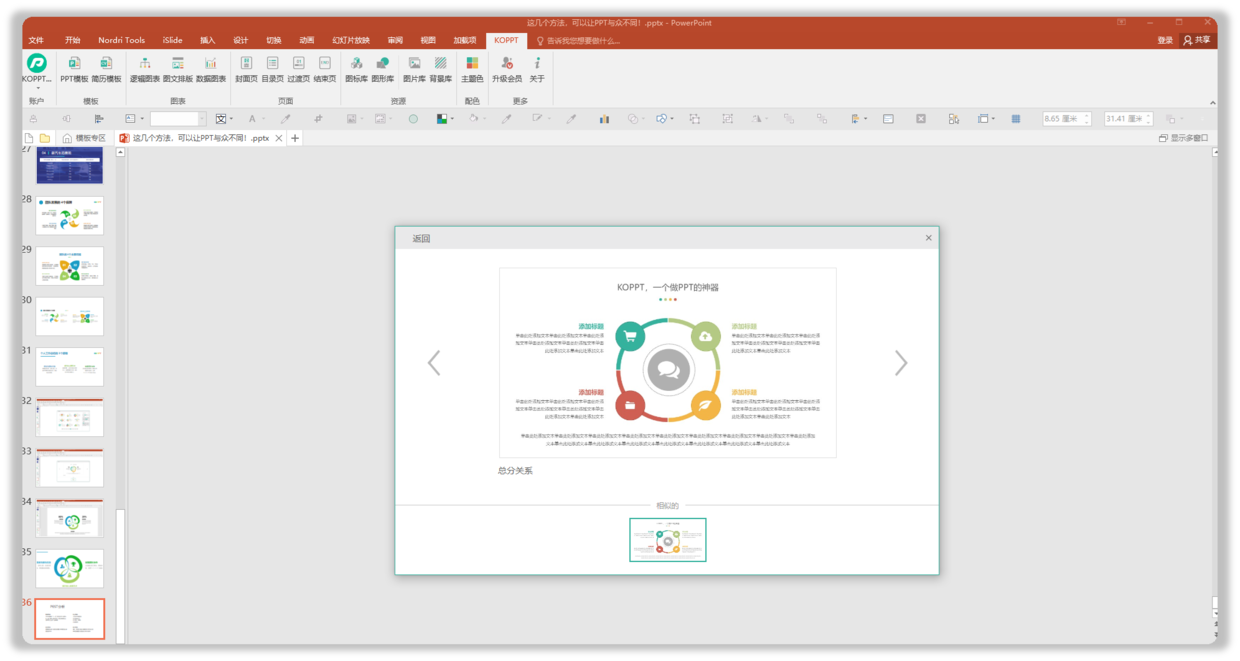Screen dimensions: 1240x661
Task: Switch to the Nordri Tools tab
Action: [x=121, y=40]
